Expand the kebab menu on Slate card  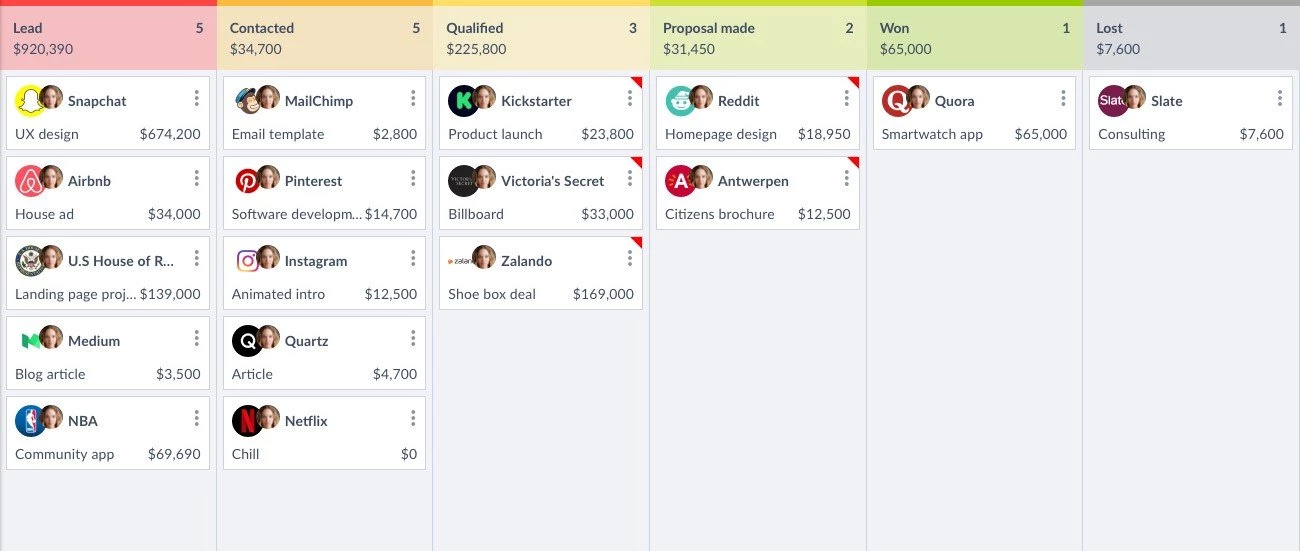1280,98
